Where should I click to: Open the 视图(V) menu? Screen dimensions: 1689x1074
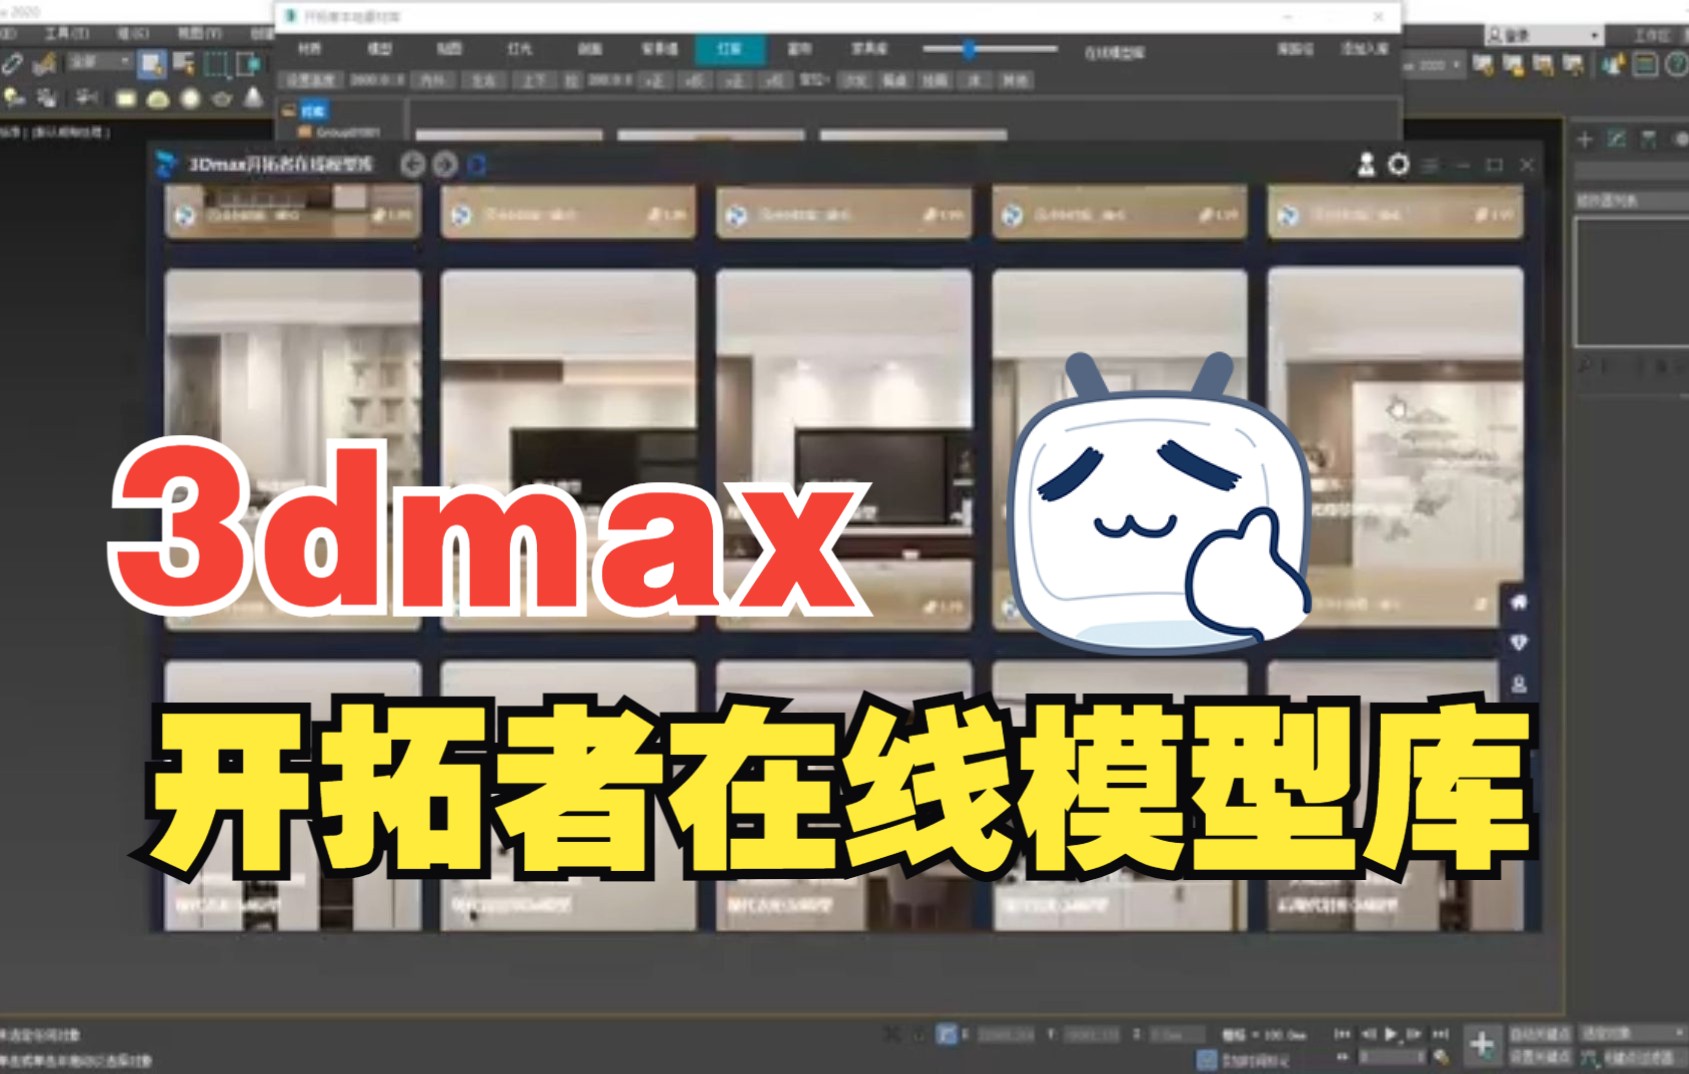pyautogui.click(x=198, y=34)
